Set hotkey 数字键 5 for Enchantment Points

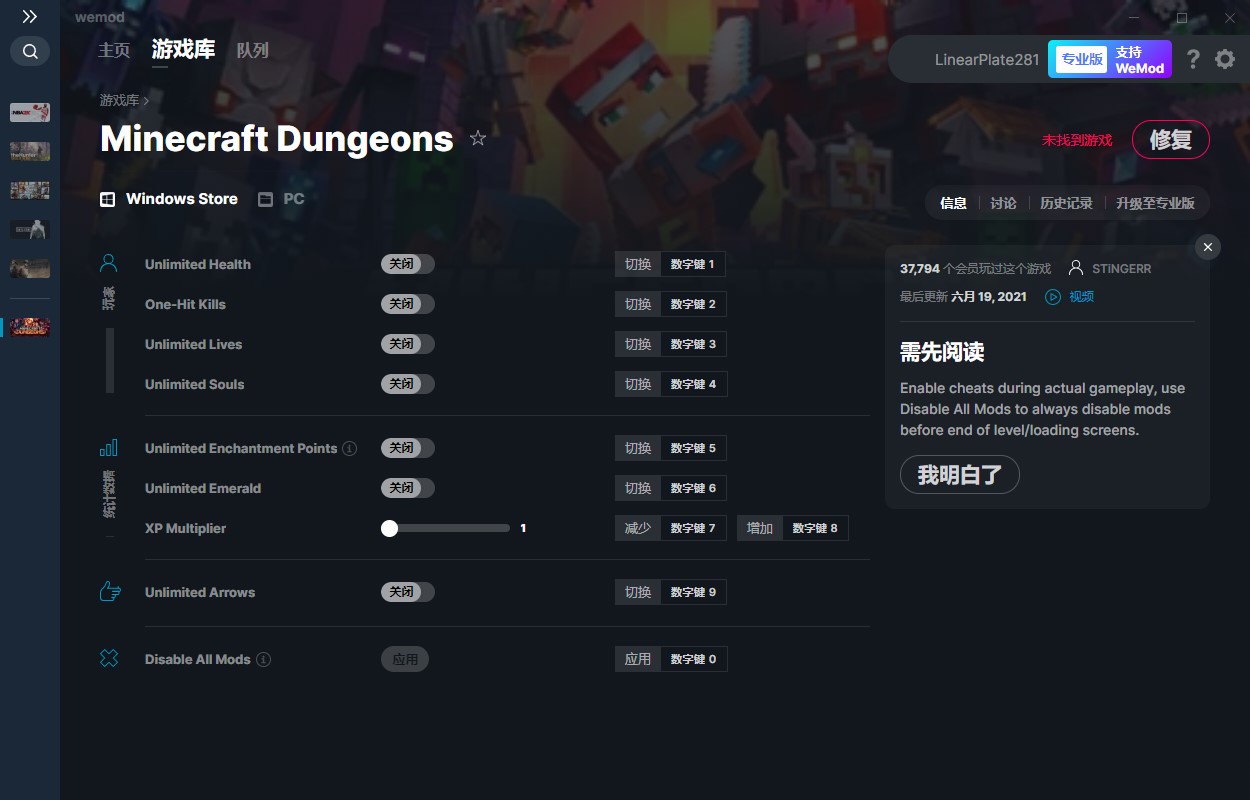coord(693,448)
